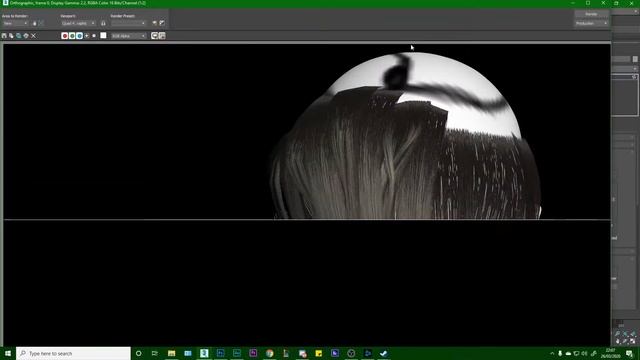
Task: Open the Mail app in taskbar
Action: coord(188,353)
